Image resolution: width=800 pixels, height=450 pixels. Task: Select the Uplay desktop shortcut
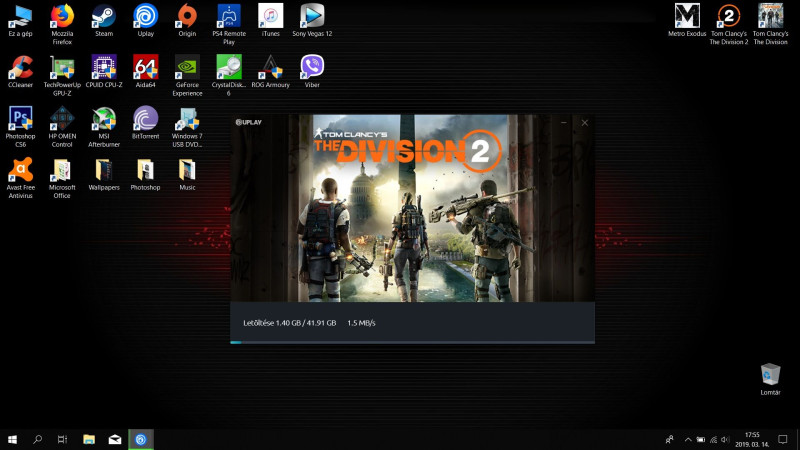(145, 21)
